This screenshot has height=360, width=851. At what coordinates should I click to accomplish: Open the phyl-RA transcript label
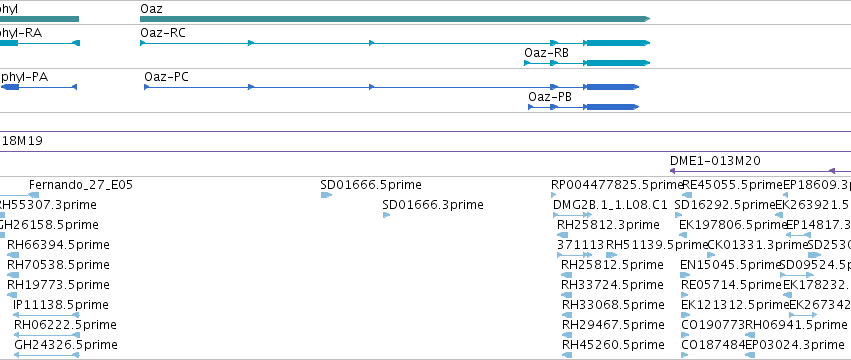point(21,33)
